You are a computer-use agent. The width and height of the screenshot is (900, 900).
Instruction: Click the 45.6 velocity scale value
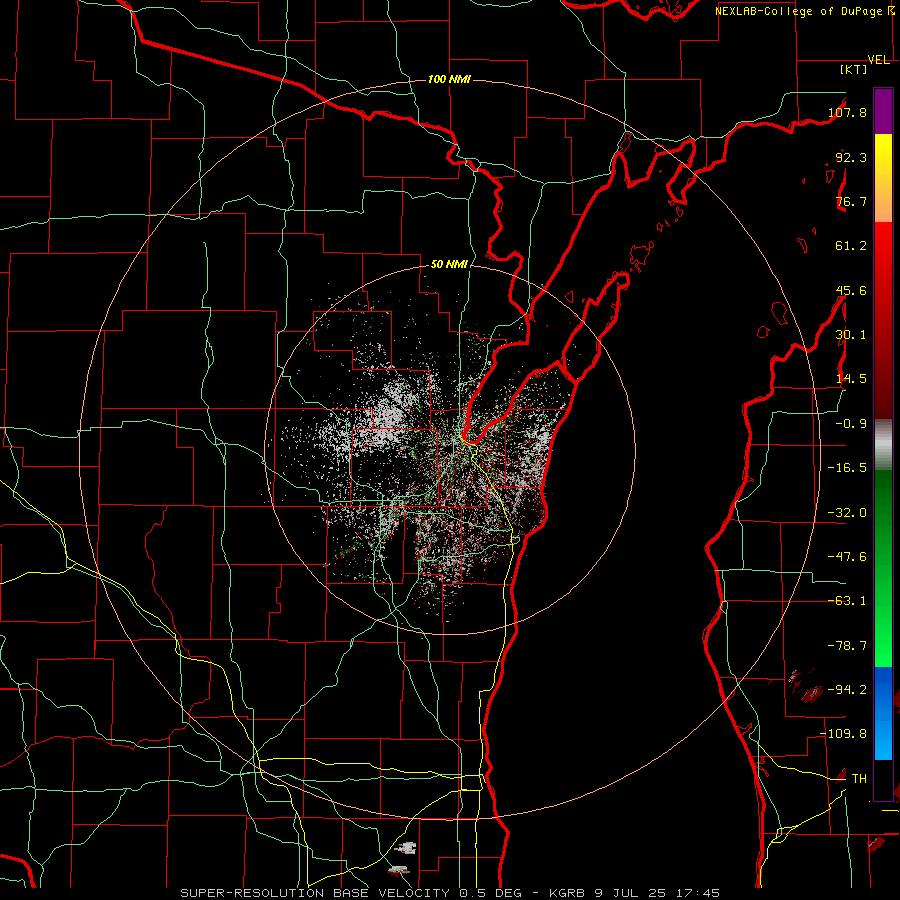coord(851,290)
